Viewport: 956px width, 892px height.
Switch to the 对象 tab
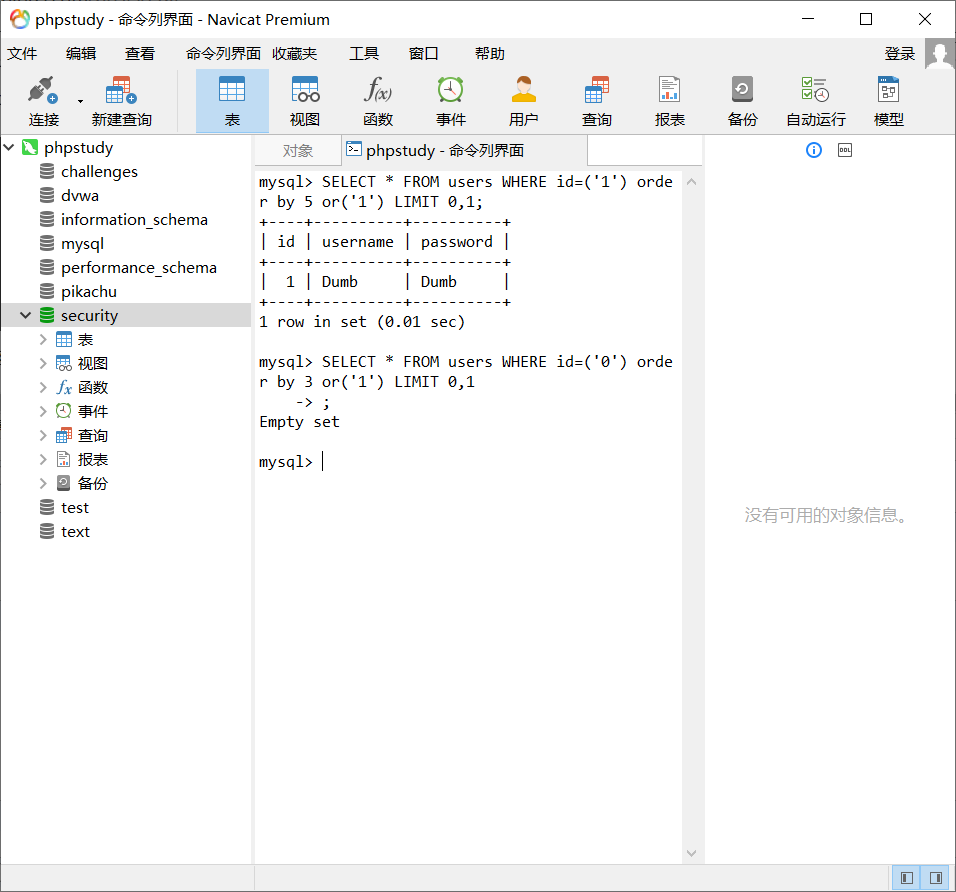(298, 151)
